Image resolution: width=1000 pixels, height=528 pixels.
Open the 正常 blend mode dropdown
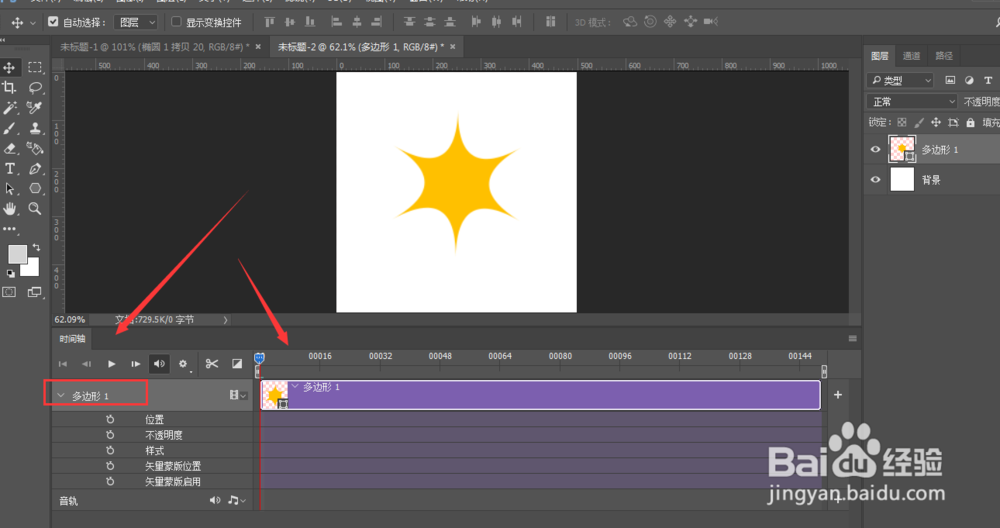pyautogui.click(x=912, y=102)
